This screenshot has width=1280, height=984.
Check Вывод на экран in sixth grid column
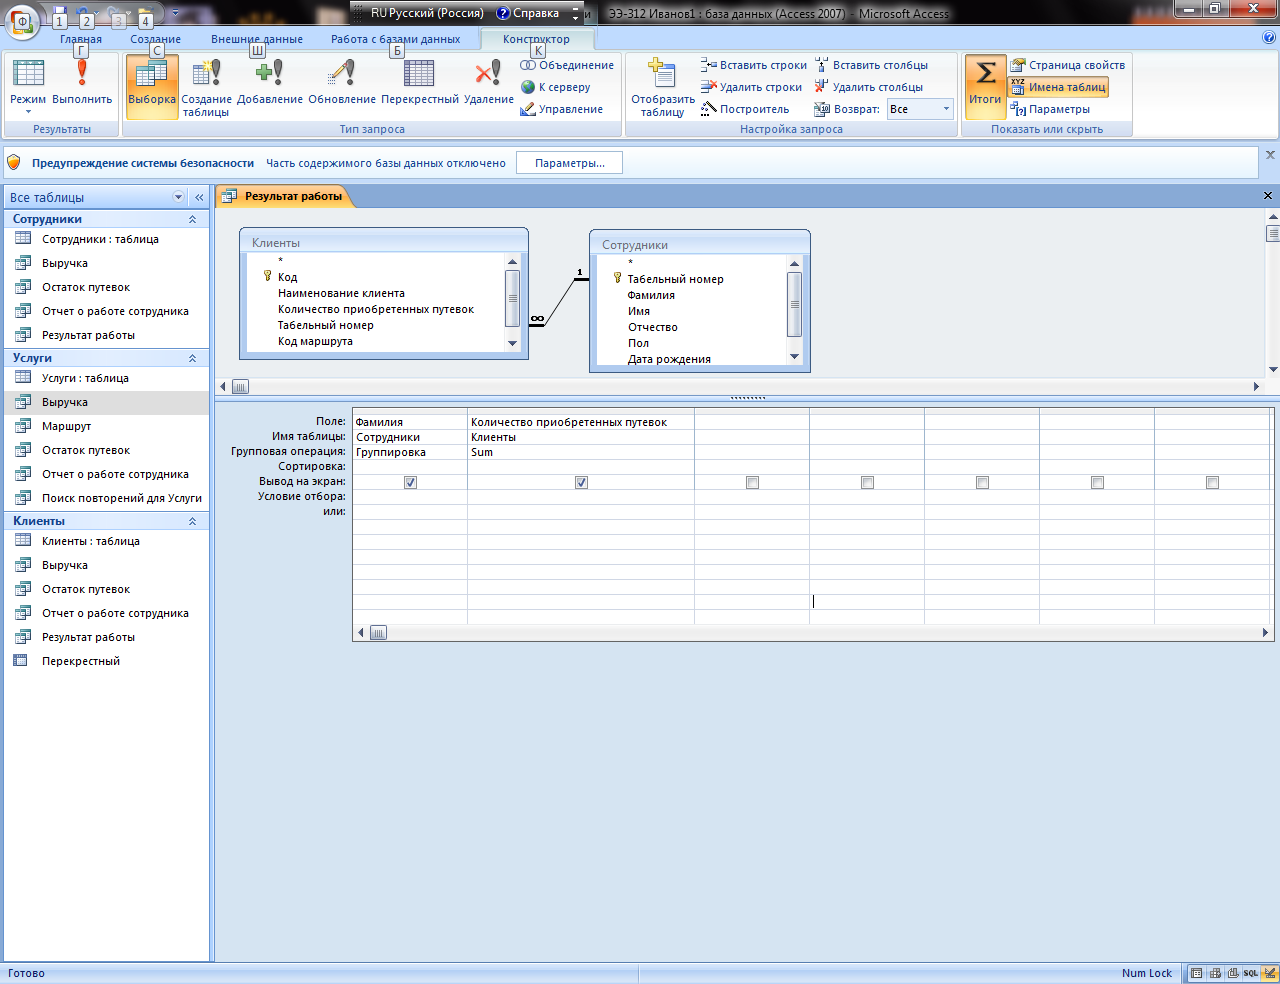(x=1097, y=482)
